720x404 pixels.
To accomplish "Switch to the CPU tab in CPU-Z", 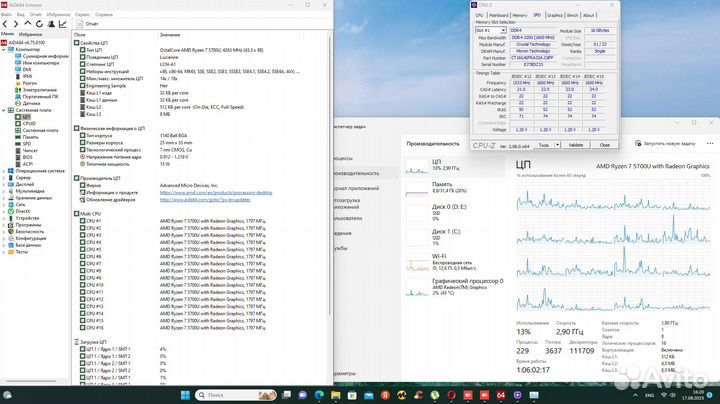I will coord(479,15).
